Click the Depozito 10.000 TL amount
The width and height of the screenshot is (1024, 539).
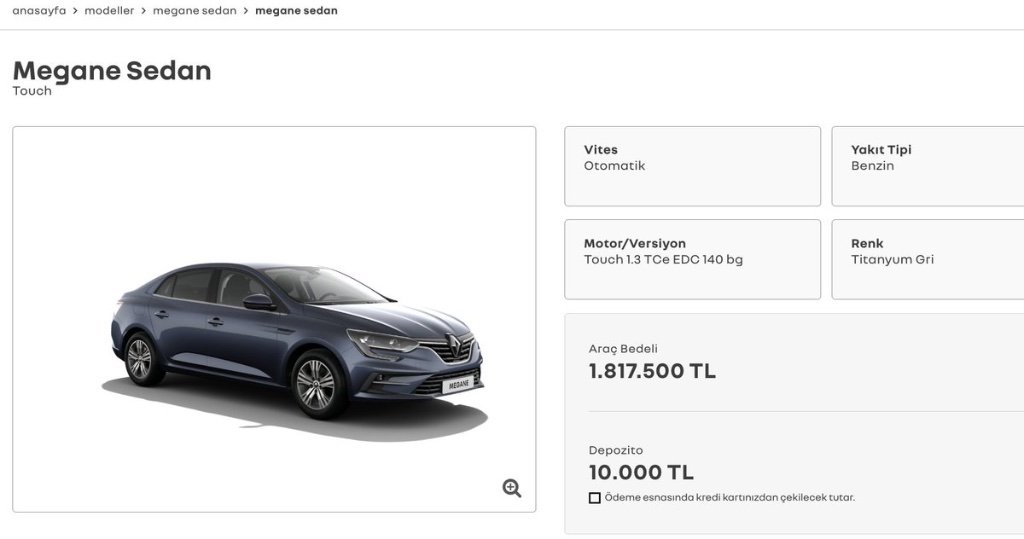[x=641, y=472]
